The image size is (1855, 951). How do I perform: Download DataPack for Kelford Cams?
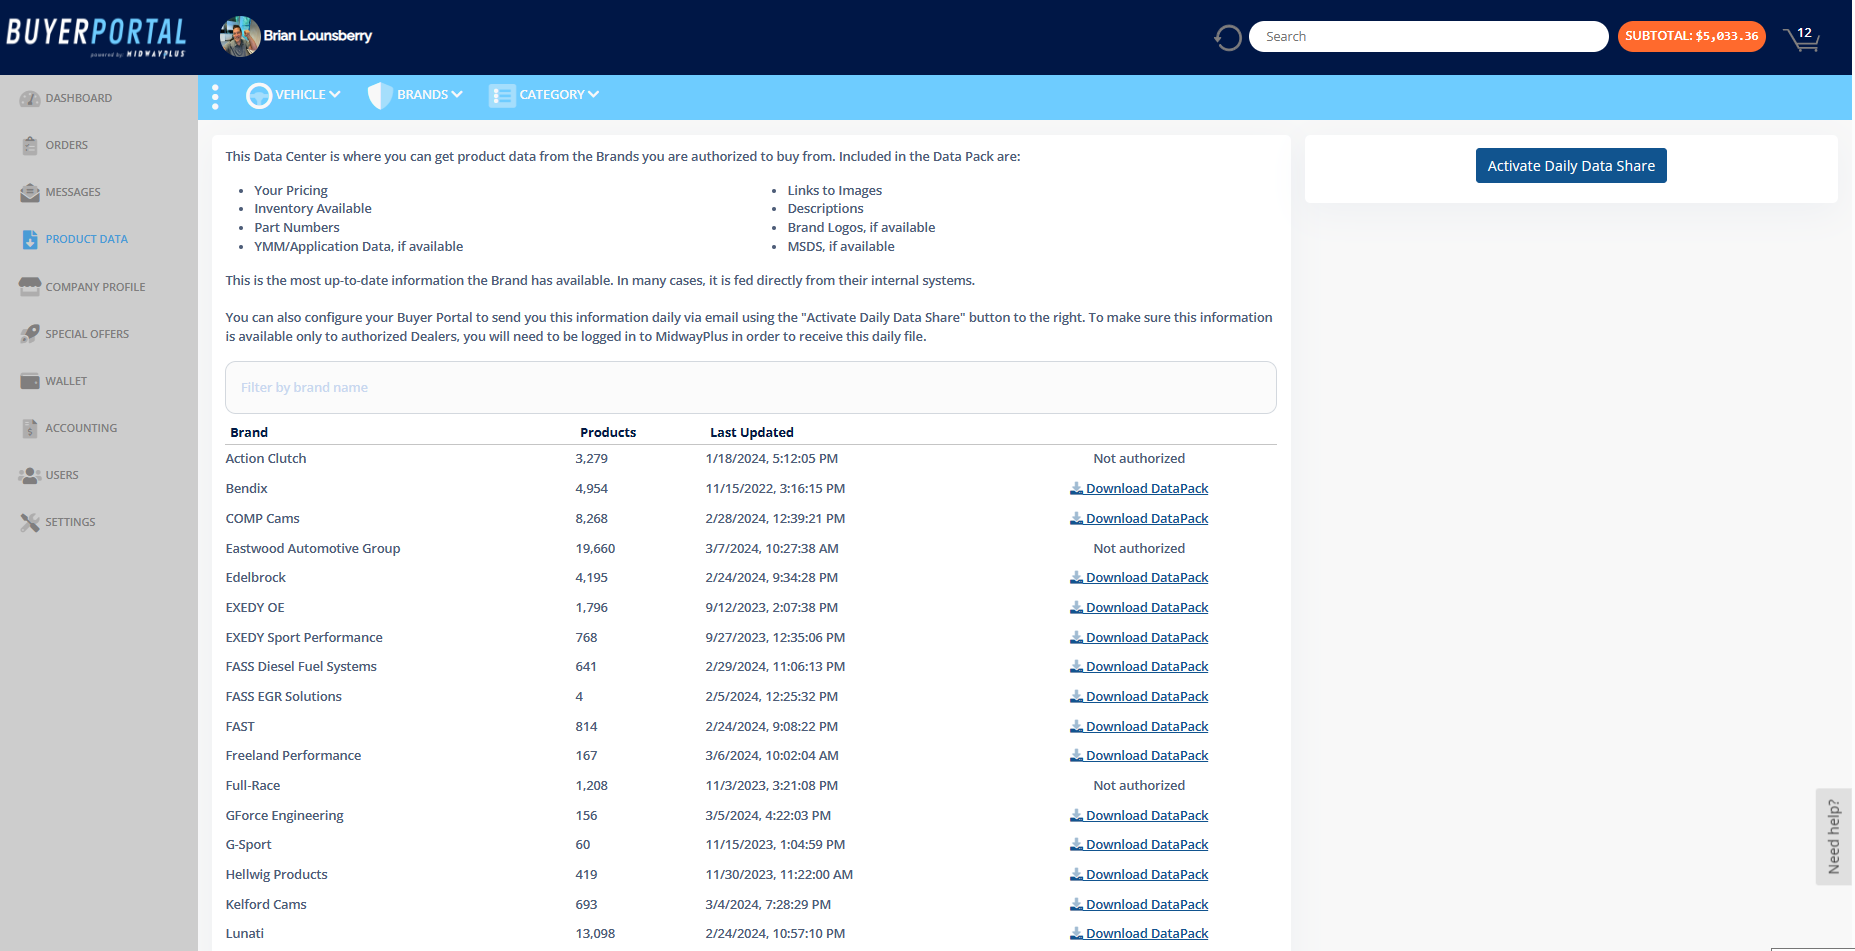coord(1139,904)
